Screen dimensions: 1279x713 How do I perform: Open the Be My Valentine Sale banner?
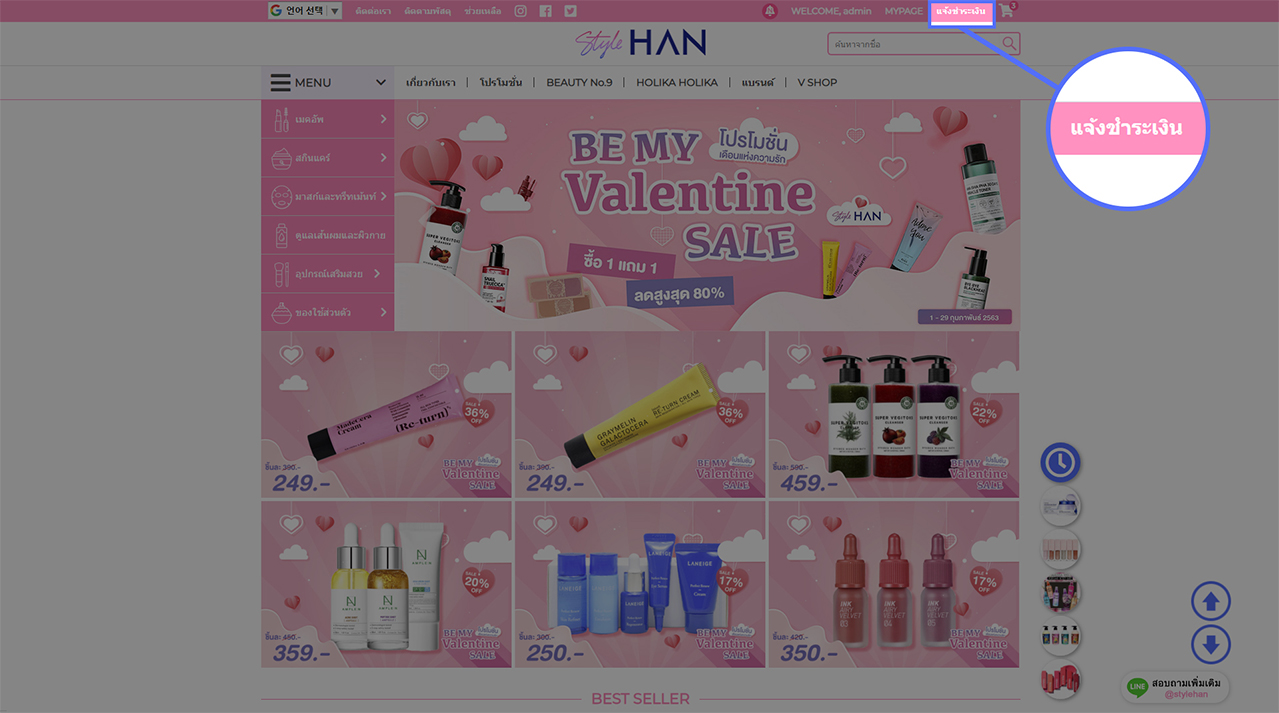pos(707,215)
